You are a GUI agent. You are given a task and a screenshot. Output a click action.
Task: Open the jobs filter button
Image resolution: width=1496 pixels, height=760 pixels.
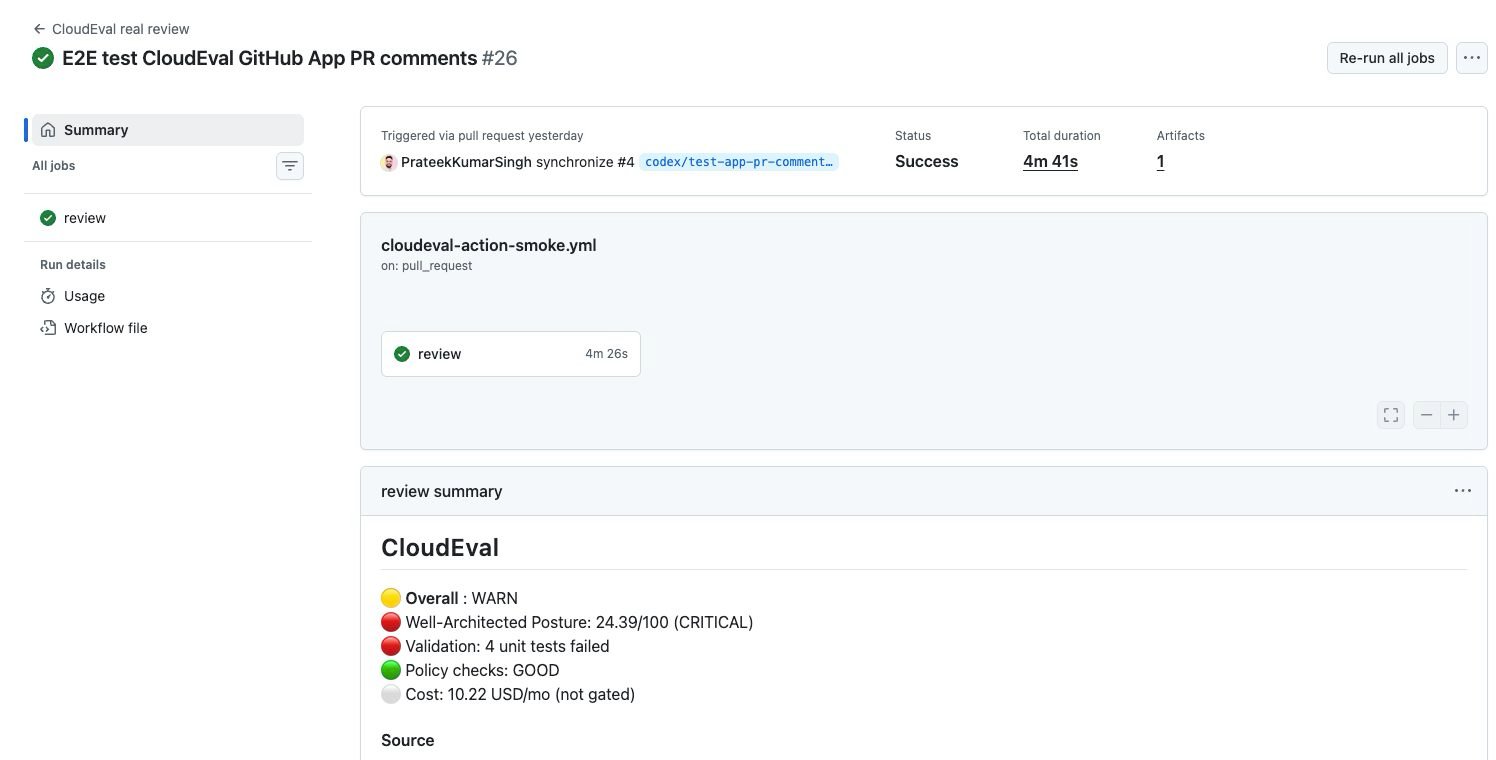(290, 166)
